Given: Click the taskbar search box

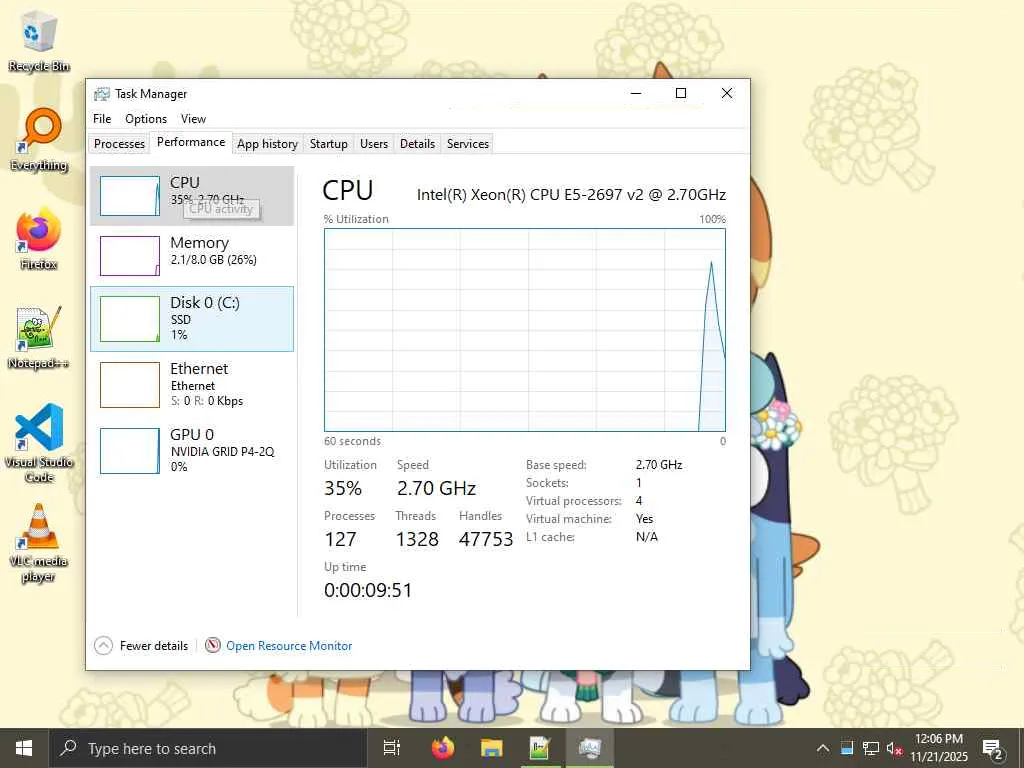Looking at the screenshot, I should point(208,748).
